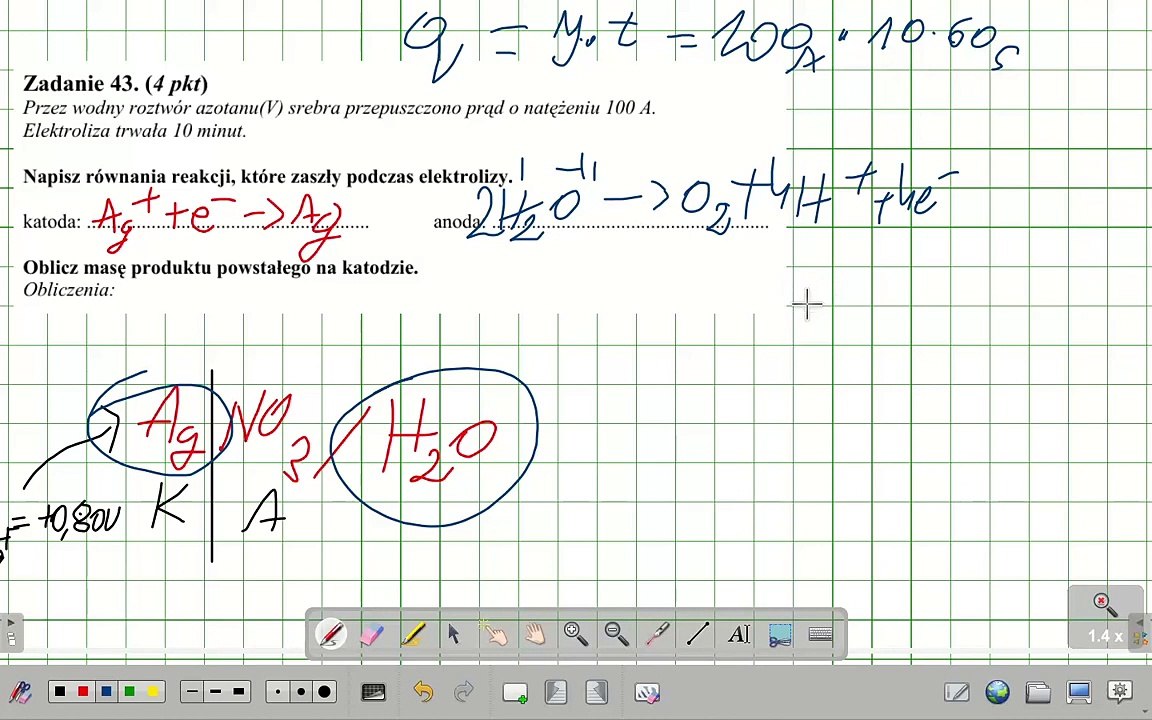Click the 'Zadanie 43.' heading text
The image size is (1152, 720).
coord(82,83)
